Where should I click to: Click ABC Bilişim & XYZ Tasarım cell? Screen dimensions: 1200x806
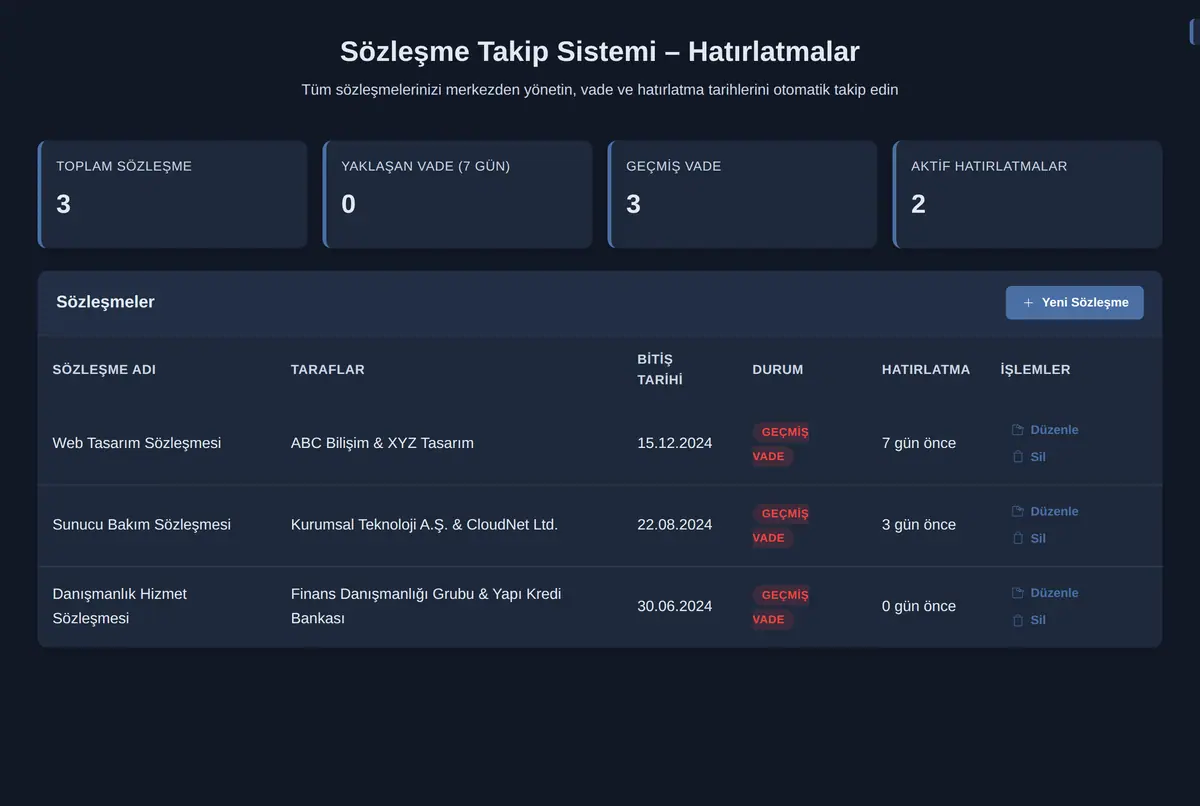pyautogui.click(x=382, y=443)
